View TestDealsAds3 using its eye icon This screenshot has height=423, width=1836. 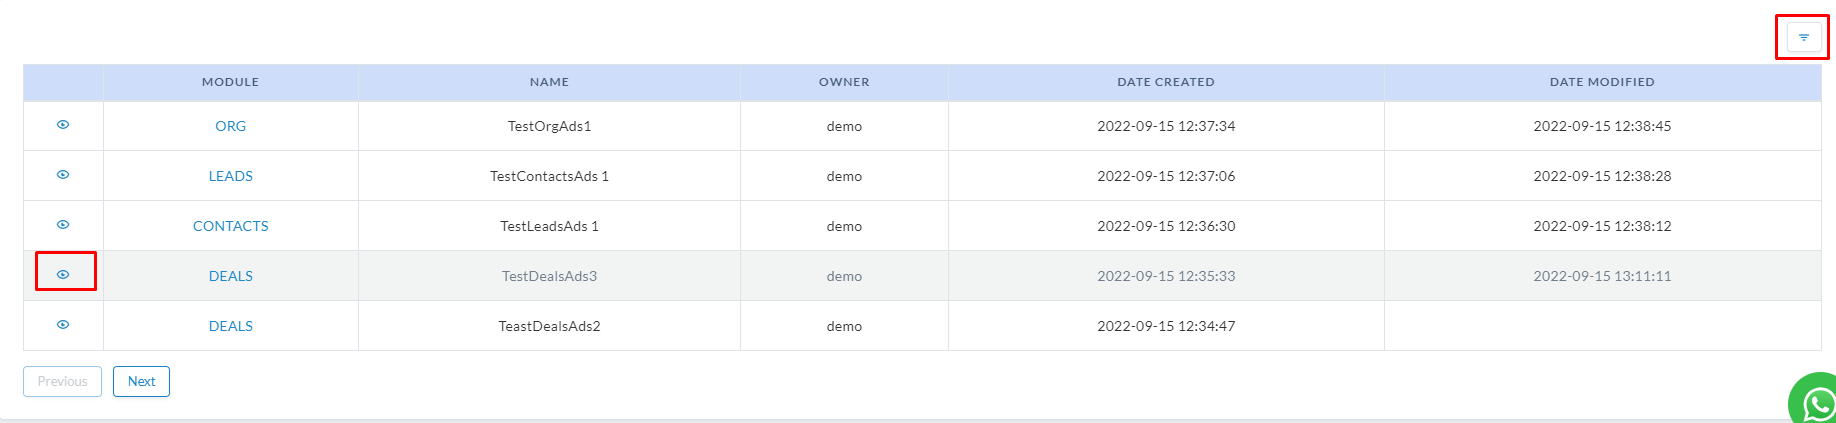click(63, 274)
